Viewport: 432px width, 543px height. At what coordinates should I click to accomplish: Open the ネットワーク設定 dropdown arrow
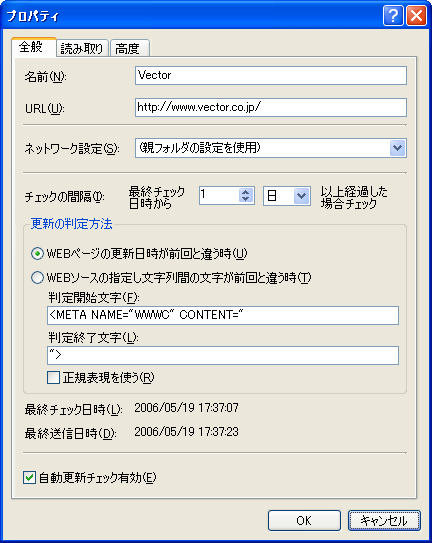tap(397, 148)
